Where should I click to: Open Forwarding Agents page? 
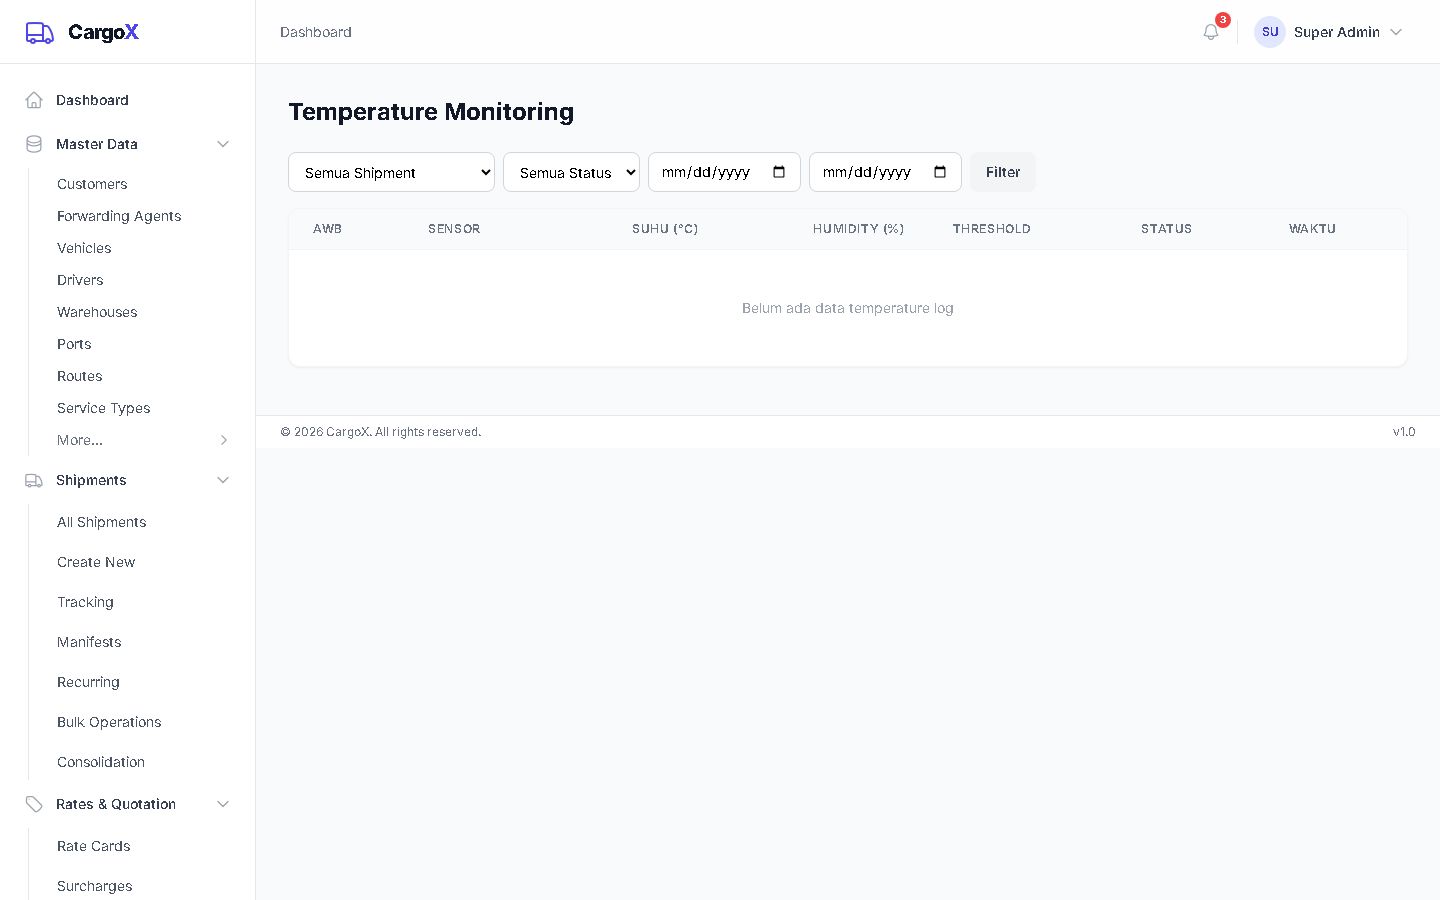(119, 216)
